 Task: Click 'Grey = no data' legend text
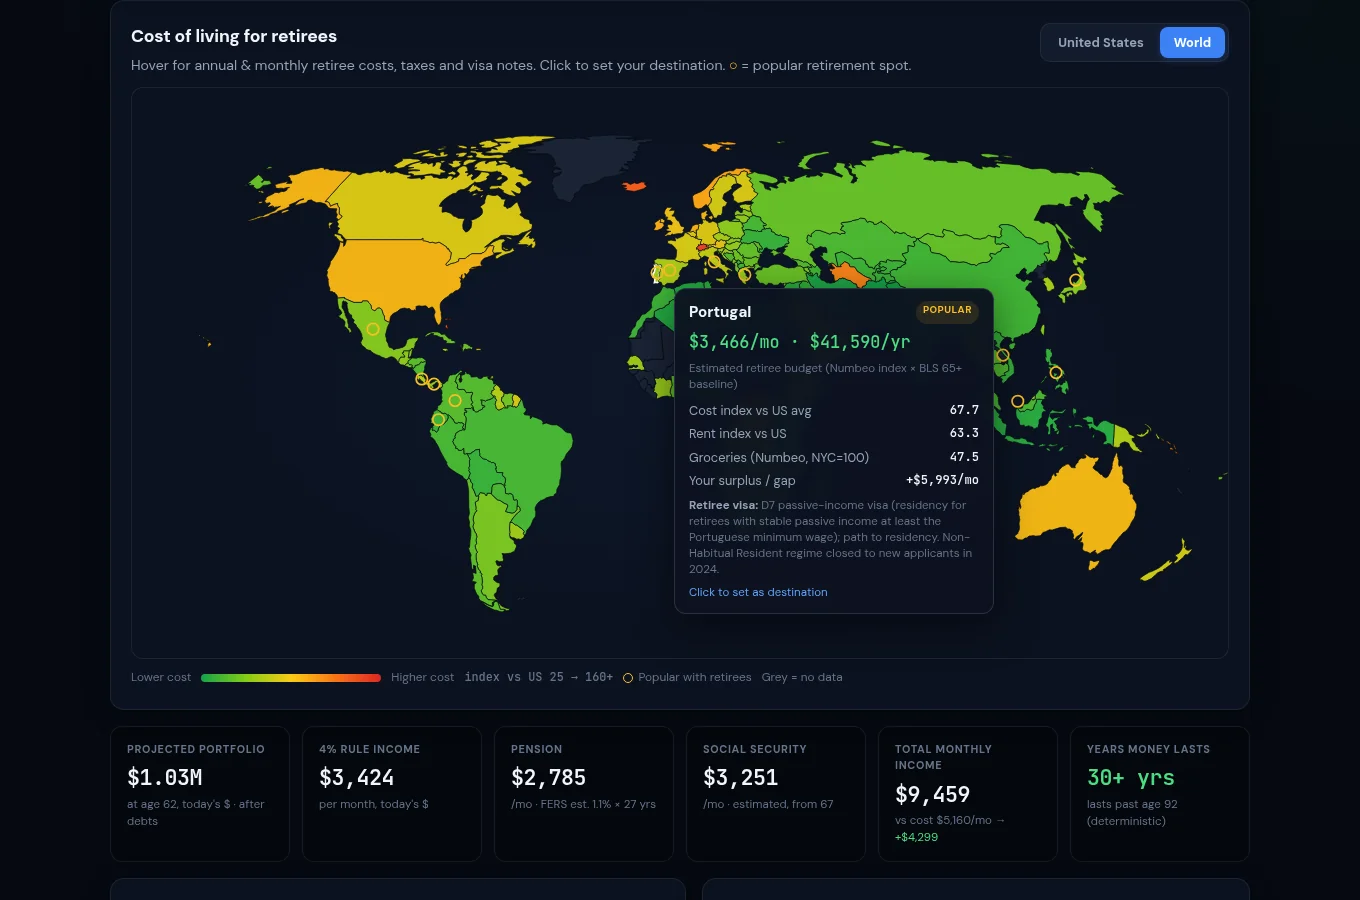(802, 677)
